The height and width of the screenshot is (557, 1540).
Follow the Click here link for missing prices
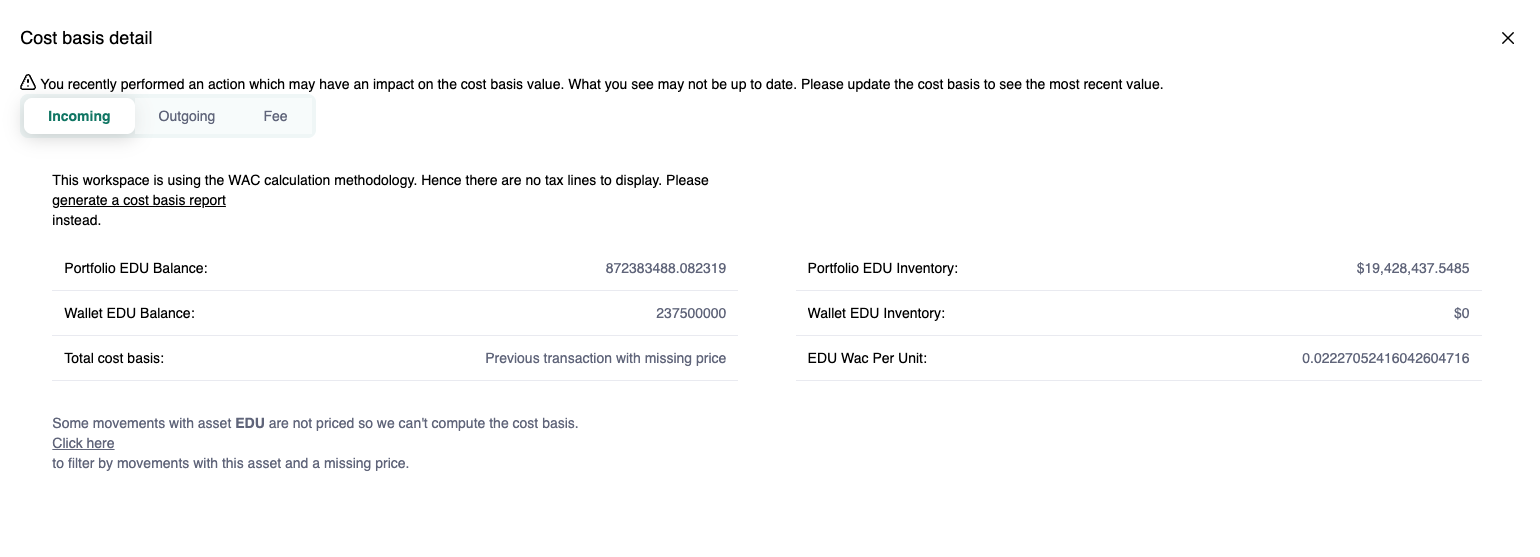click(83, 443)
